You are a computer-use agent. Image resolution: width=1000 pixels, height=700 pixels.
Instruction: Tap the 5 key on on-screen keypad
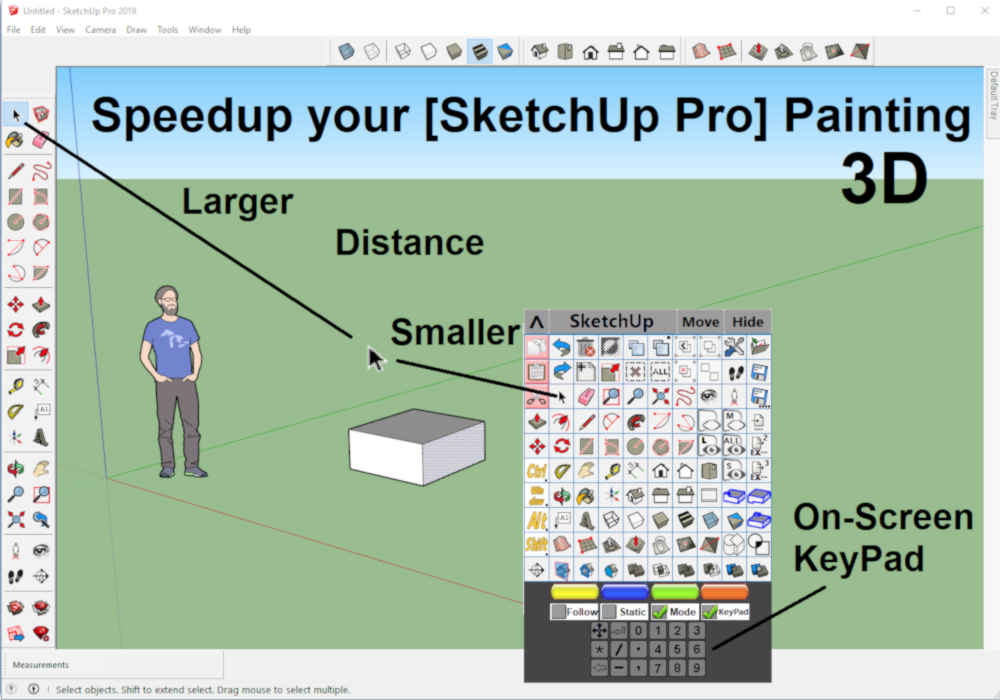coord(677,650)
